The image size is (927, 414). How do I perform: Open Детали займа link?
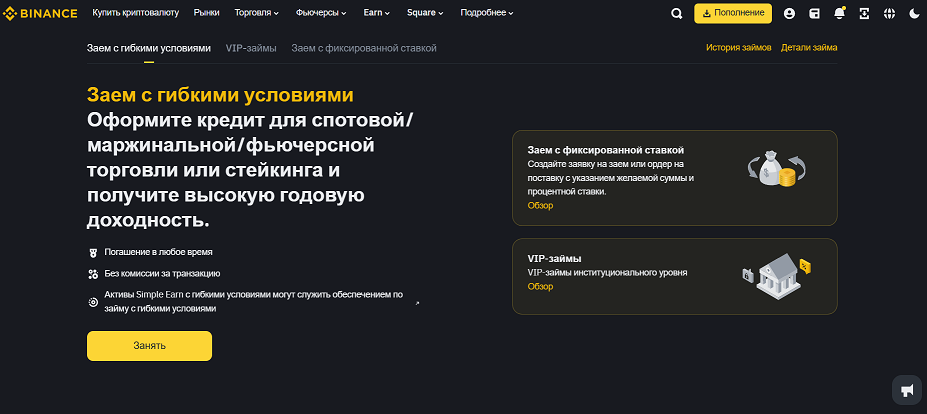tap(809, 48)
